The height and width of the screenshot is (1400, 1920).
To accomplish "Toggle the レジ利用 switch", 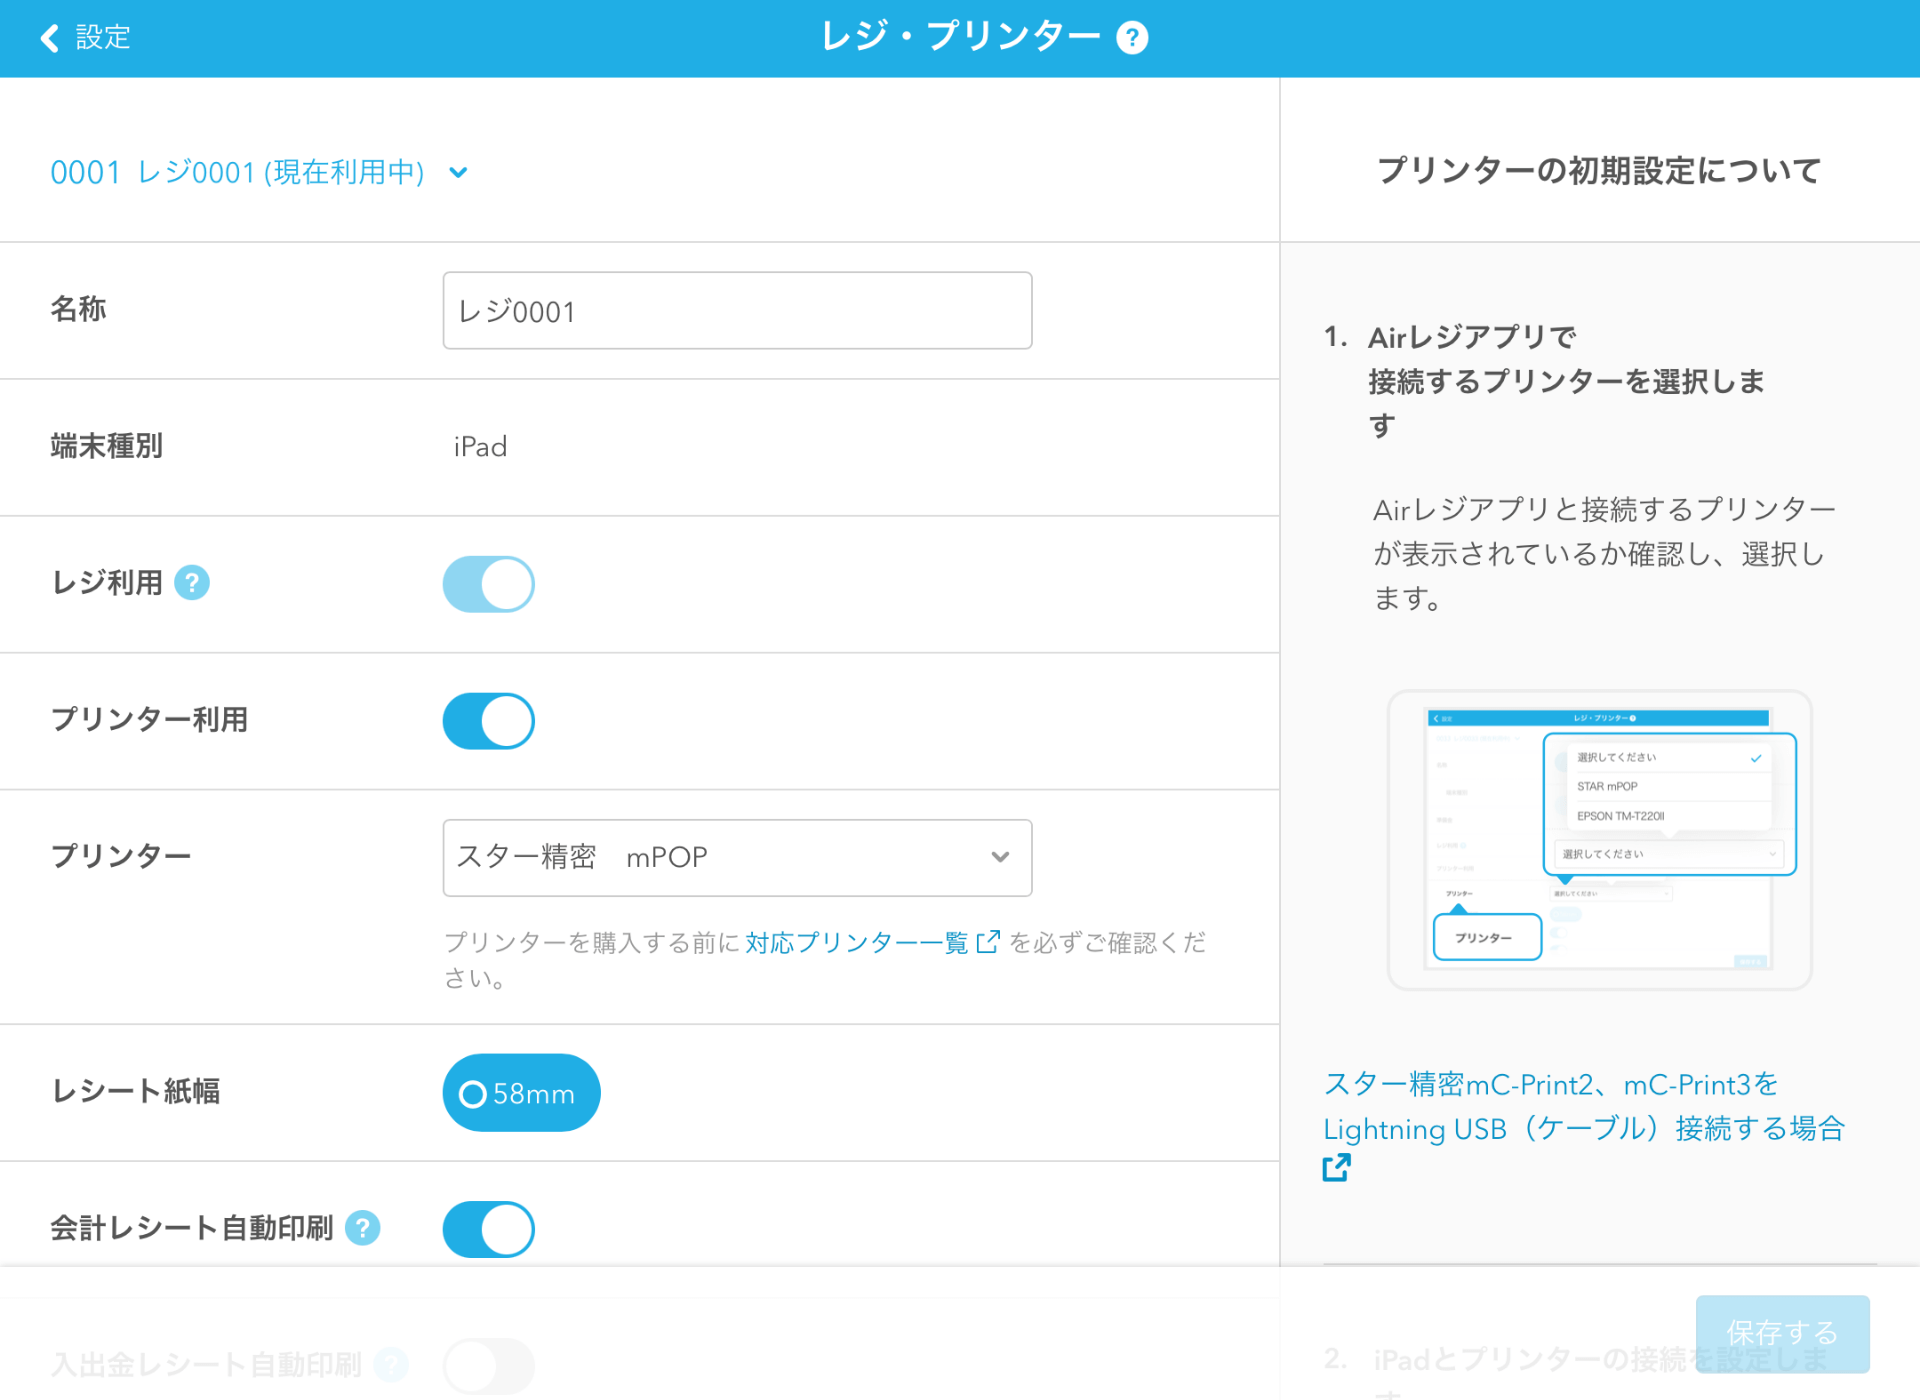I will (488, 584).
